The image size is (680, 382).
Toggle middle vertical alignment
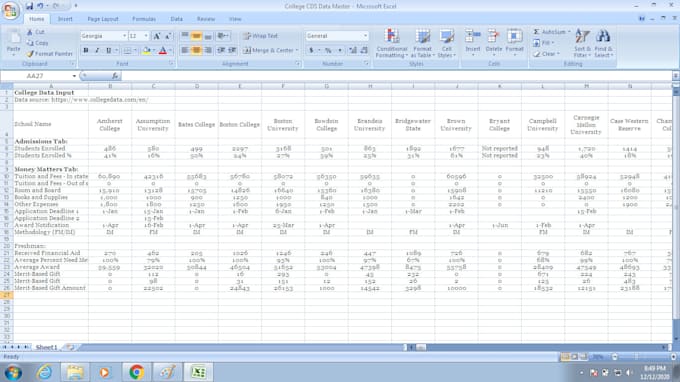(196, 36)
